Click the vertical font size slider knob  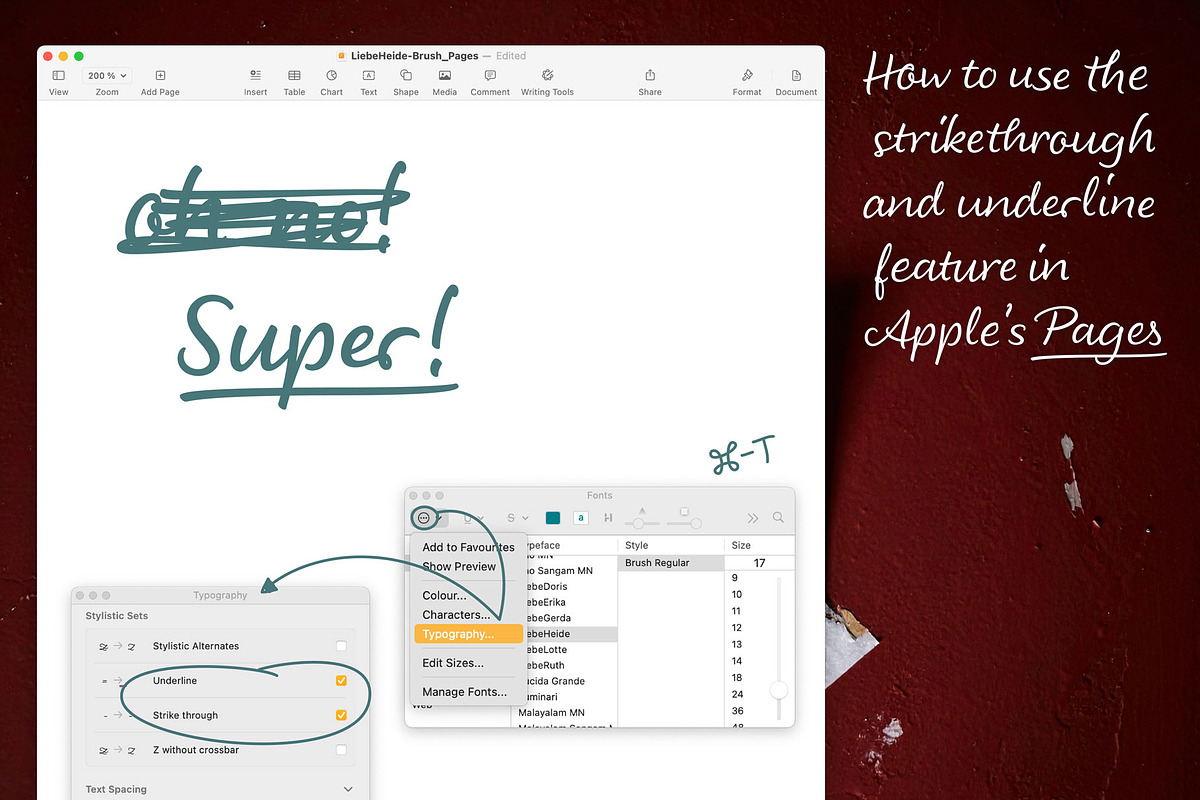click(779, 690)
